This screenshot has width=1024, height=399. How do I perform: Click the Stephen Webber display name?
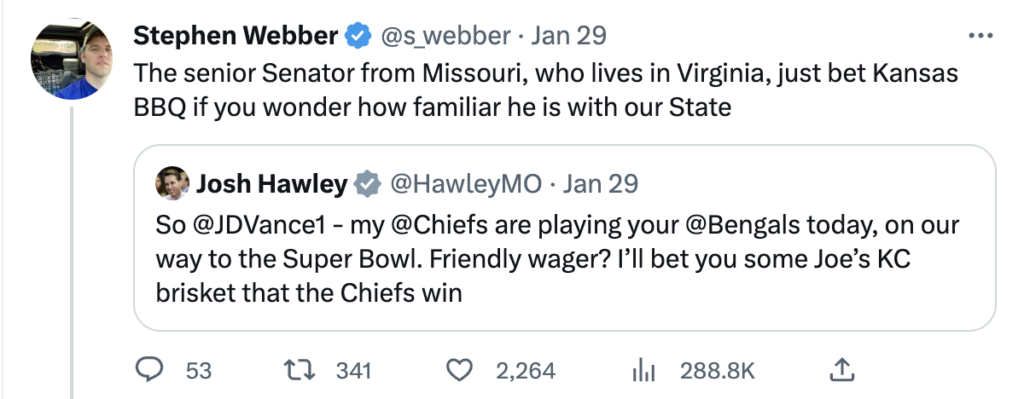coord(236,35)
